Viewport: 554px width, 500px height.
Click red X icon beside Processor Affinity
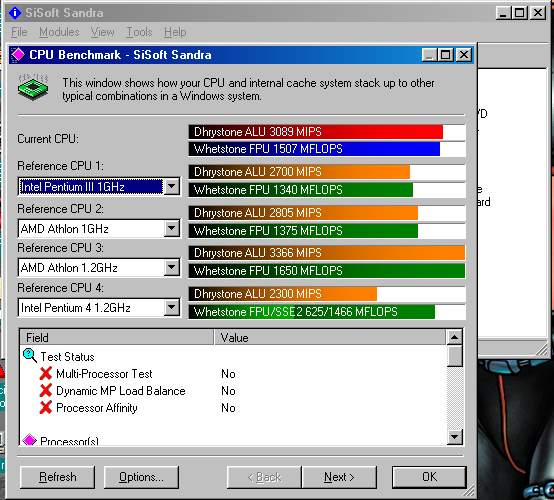pyautogui.click(x=46, y=407)
